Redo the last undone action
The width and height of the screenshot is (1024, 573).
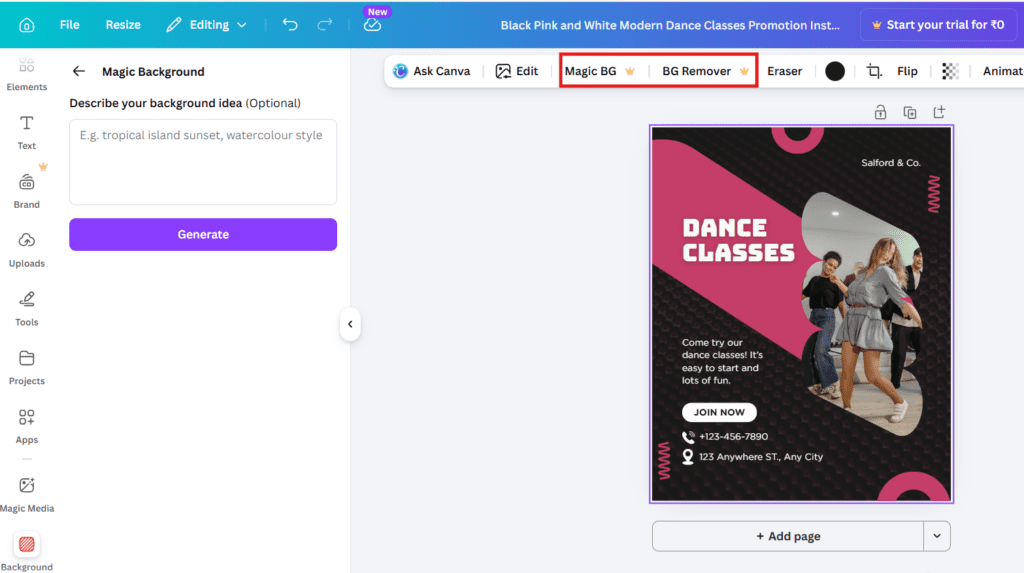(x=324, y=25)
